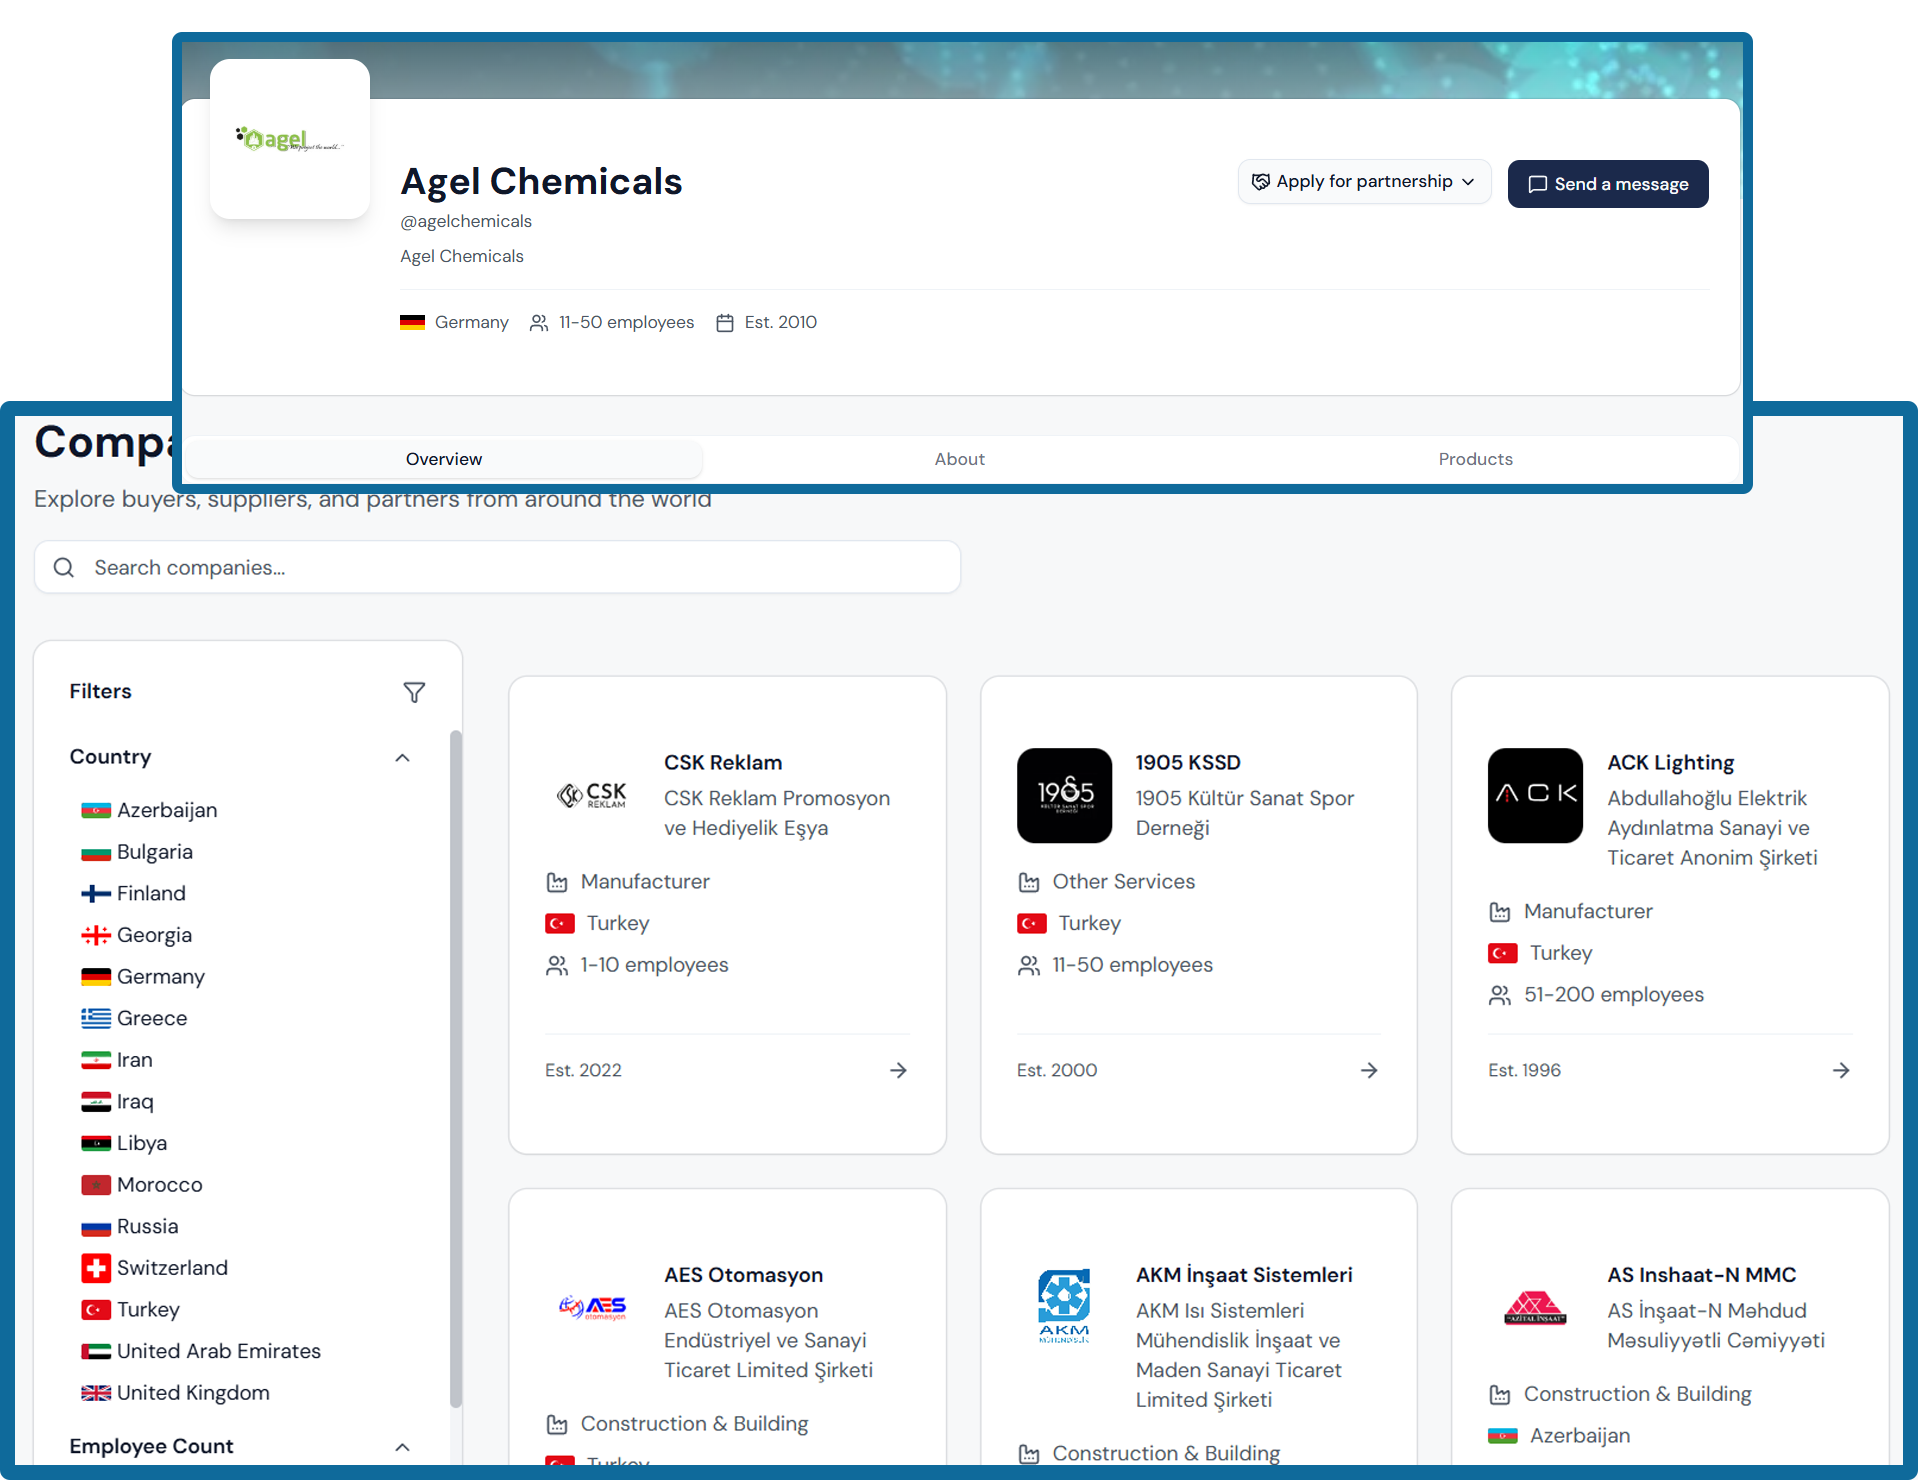Collapse the Employee Count filter section

402,1447
